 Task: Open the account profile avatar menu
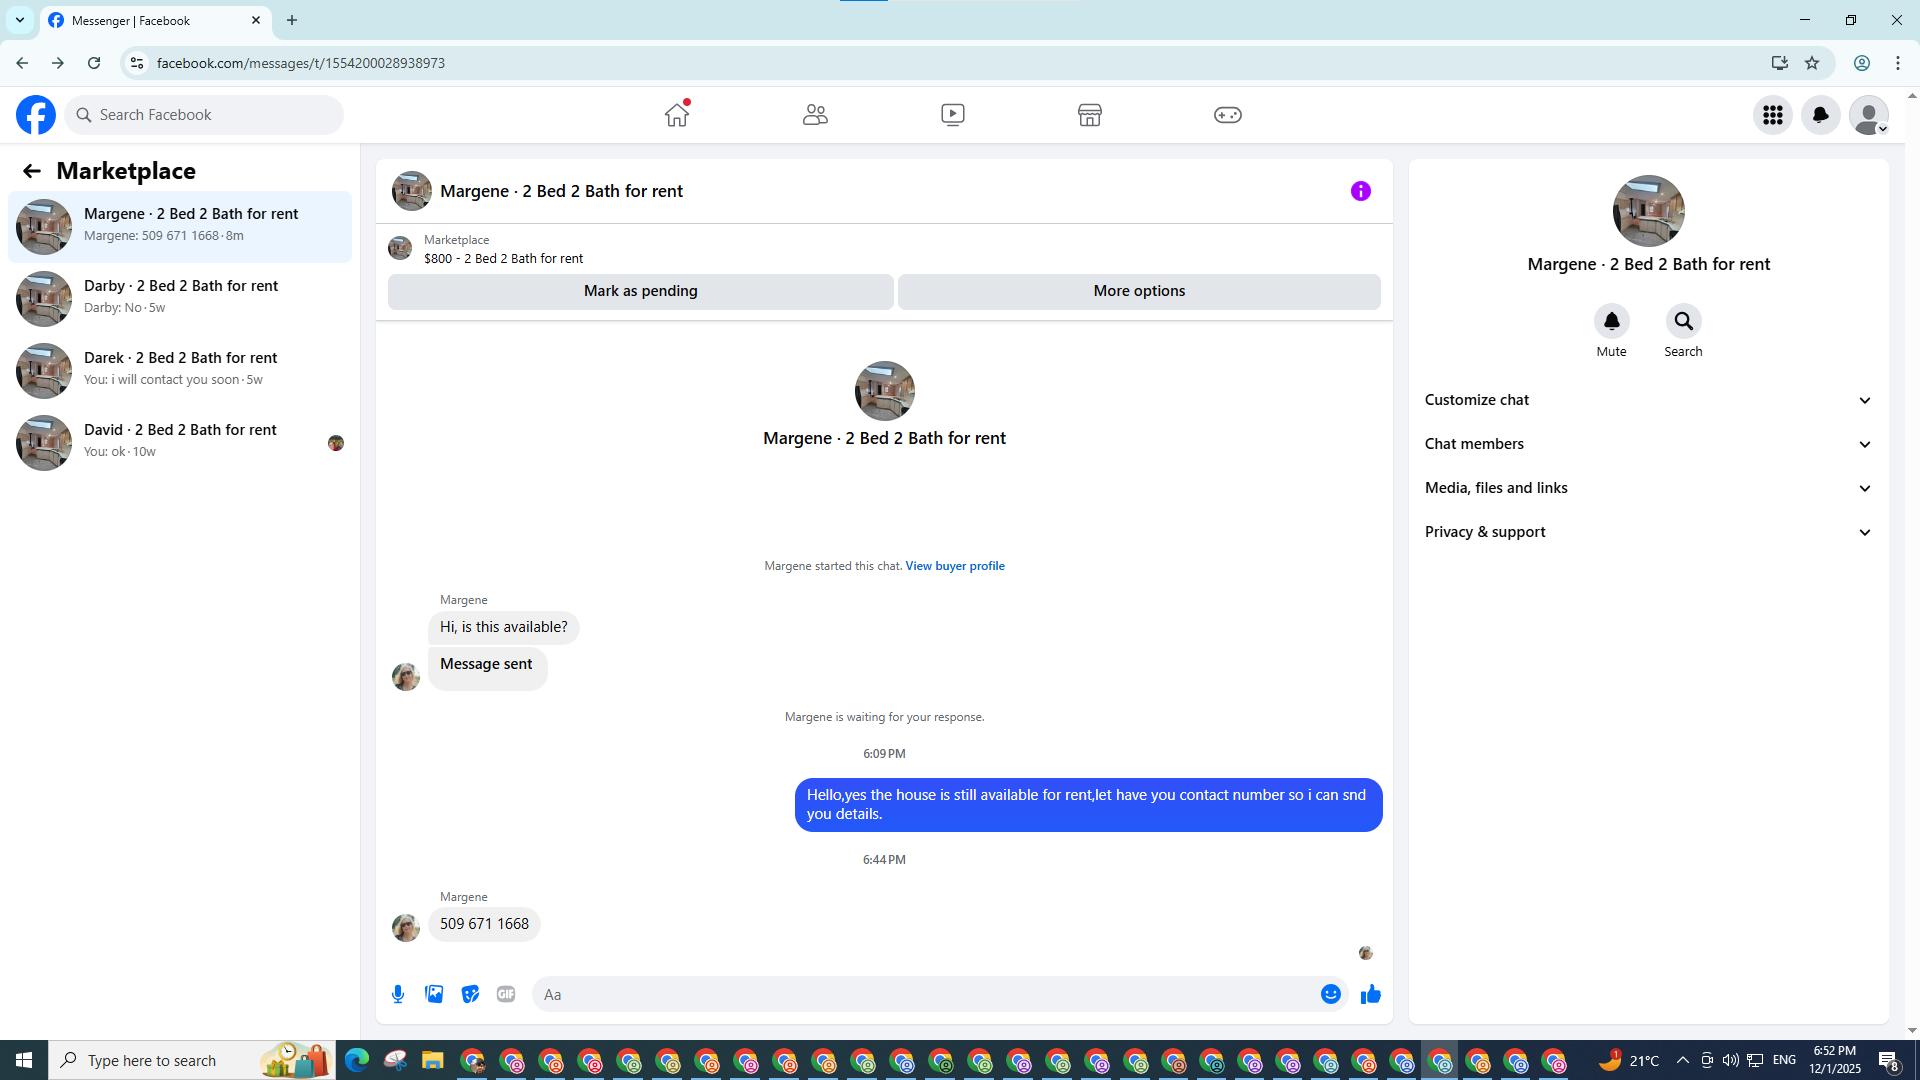[1869, 115]
